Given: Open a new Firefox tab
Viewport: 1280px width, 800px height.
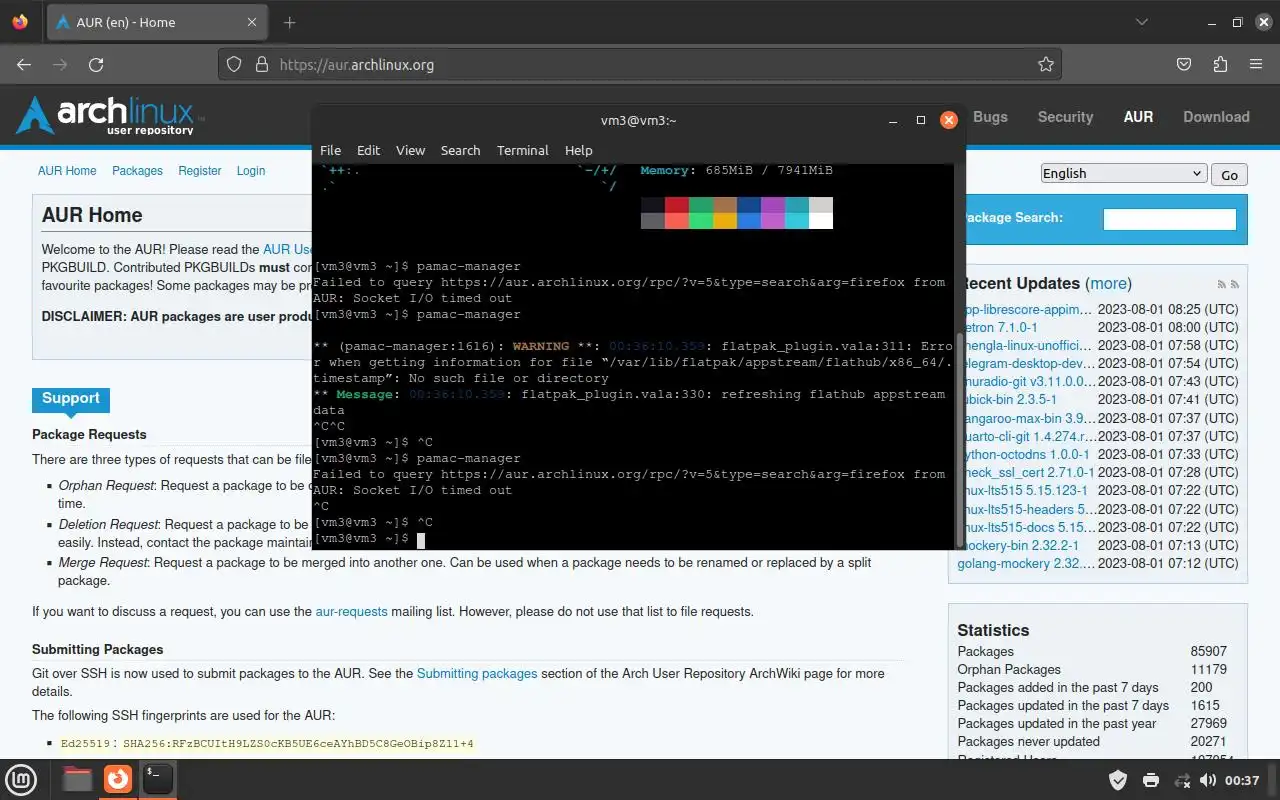Looking at the screenshot, I should pyautogui.click(x=289, y=22).
